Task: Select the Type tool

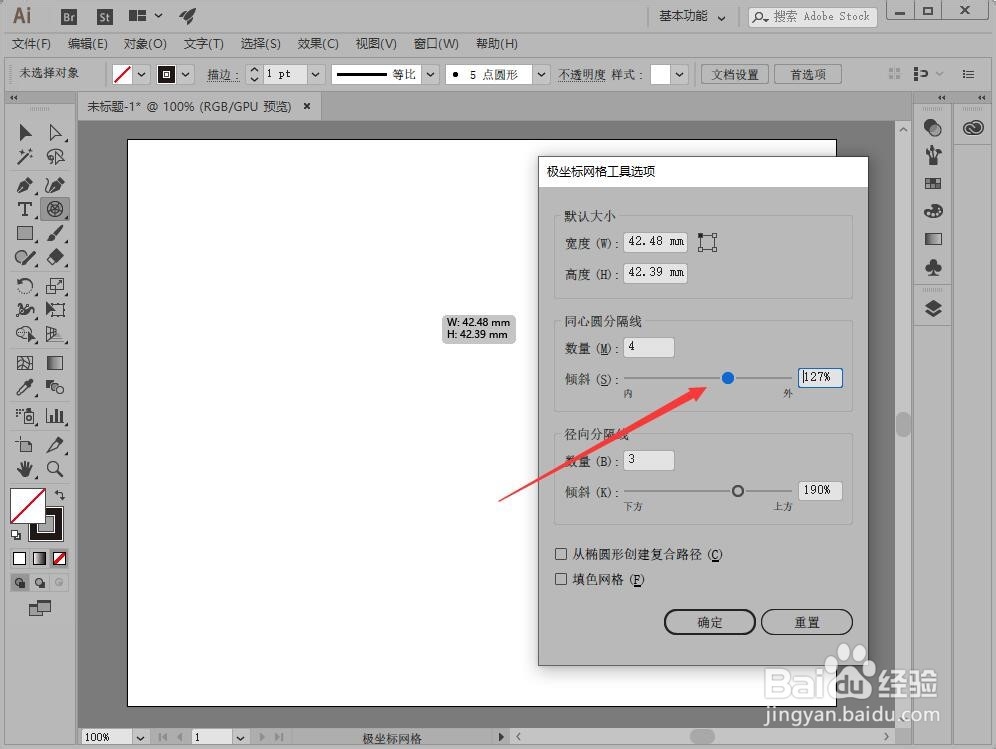Action: click(x=25, y=209)
